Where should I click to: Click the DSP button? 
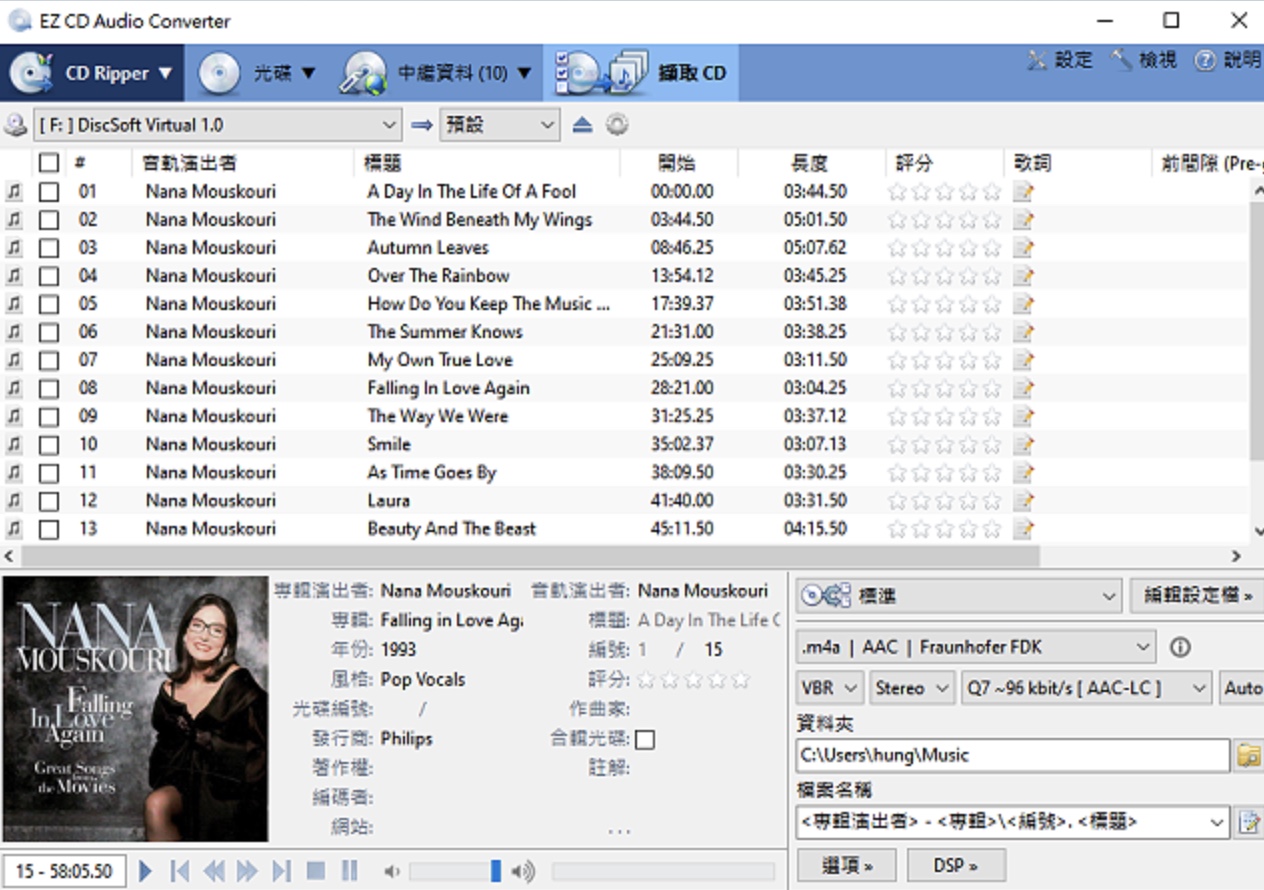click(956, 865)
